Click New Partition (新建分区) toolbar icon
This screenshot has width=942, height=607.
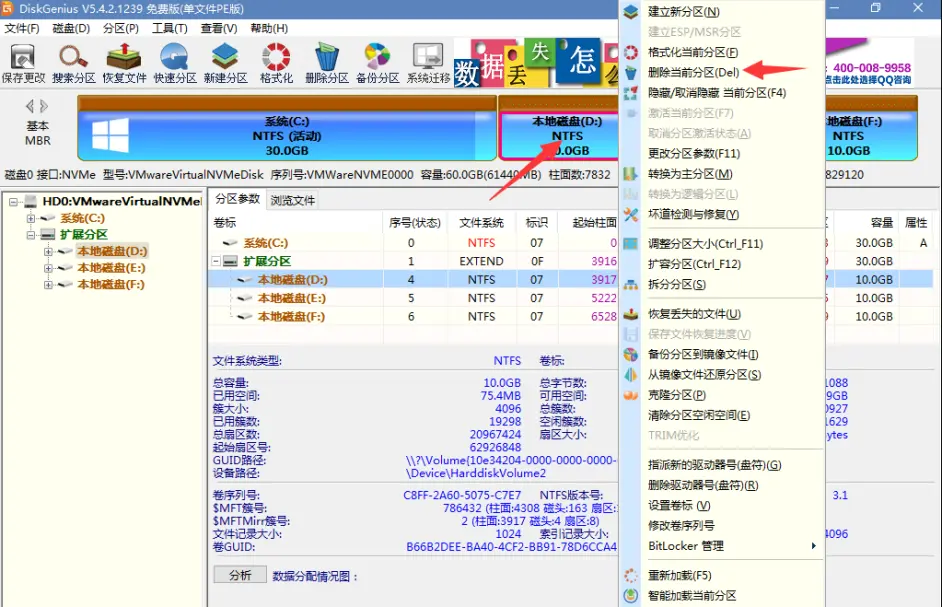225,63
